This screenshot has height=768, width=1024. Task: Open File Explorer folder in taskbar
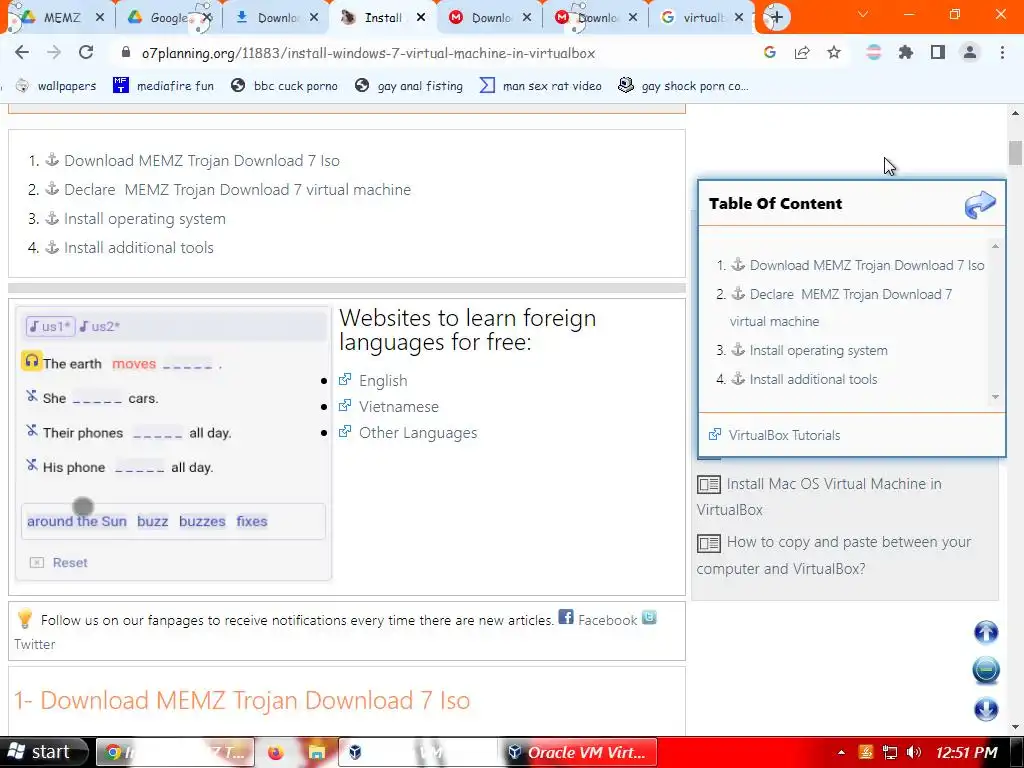[x=317, y=752]
